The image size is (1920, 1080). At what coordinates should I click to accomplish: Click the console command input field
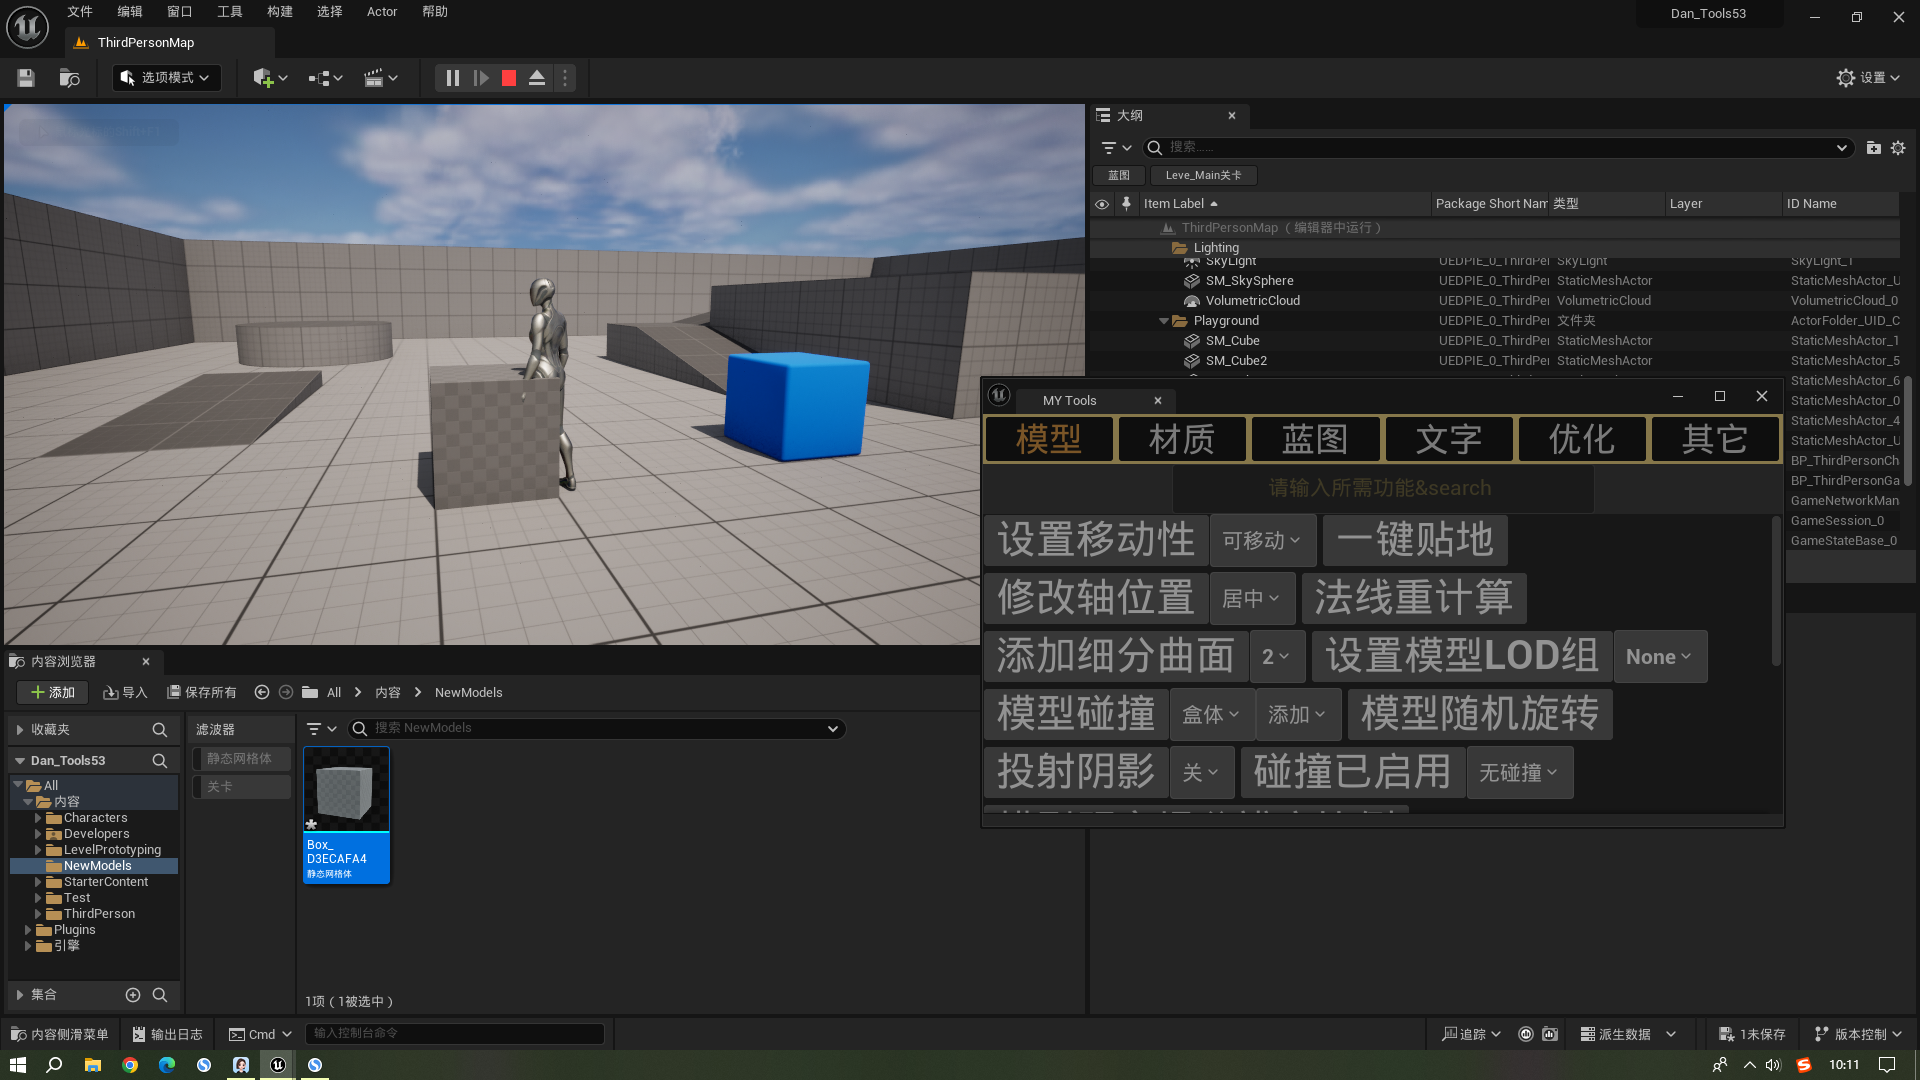(x=455, y=1033)
